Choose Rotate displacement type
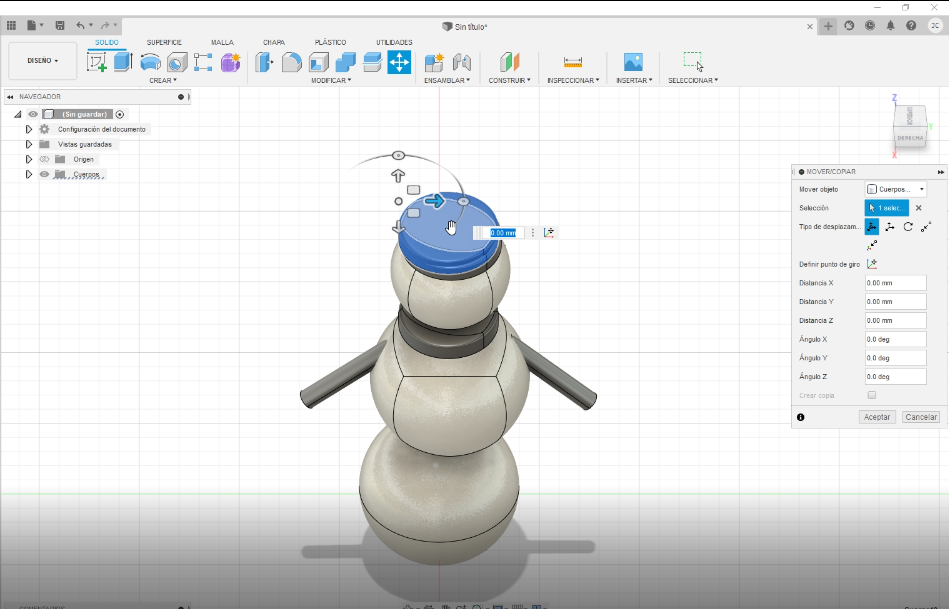The image size is (949, 609). pos(908,226)
